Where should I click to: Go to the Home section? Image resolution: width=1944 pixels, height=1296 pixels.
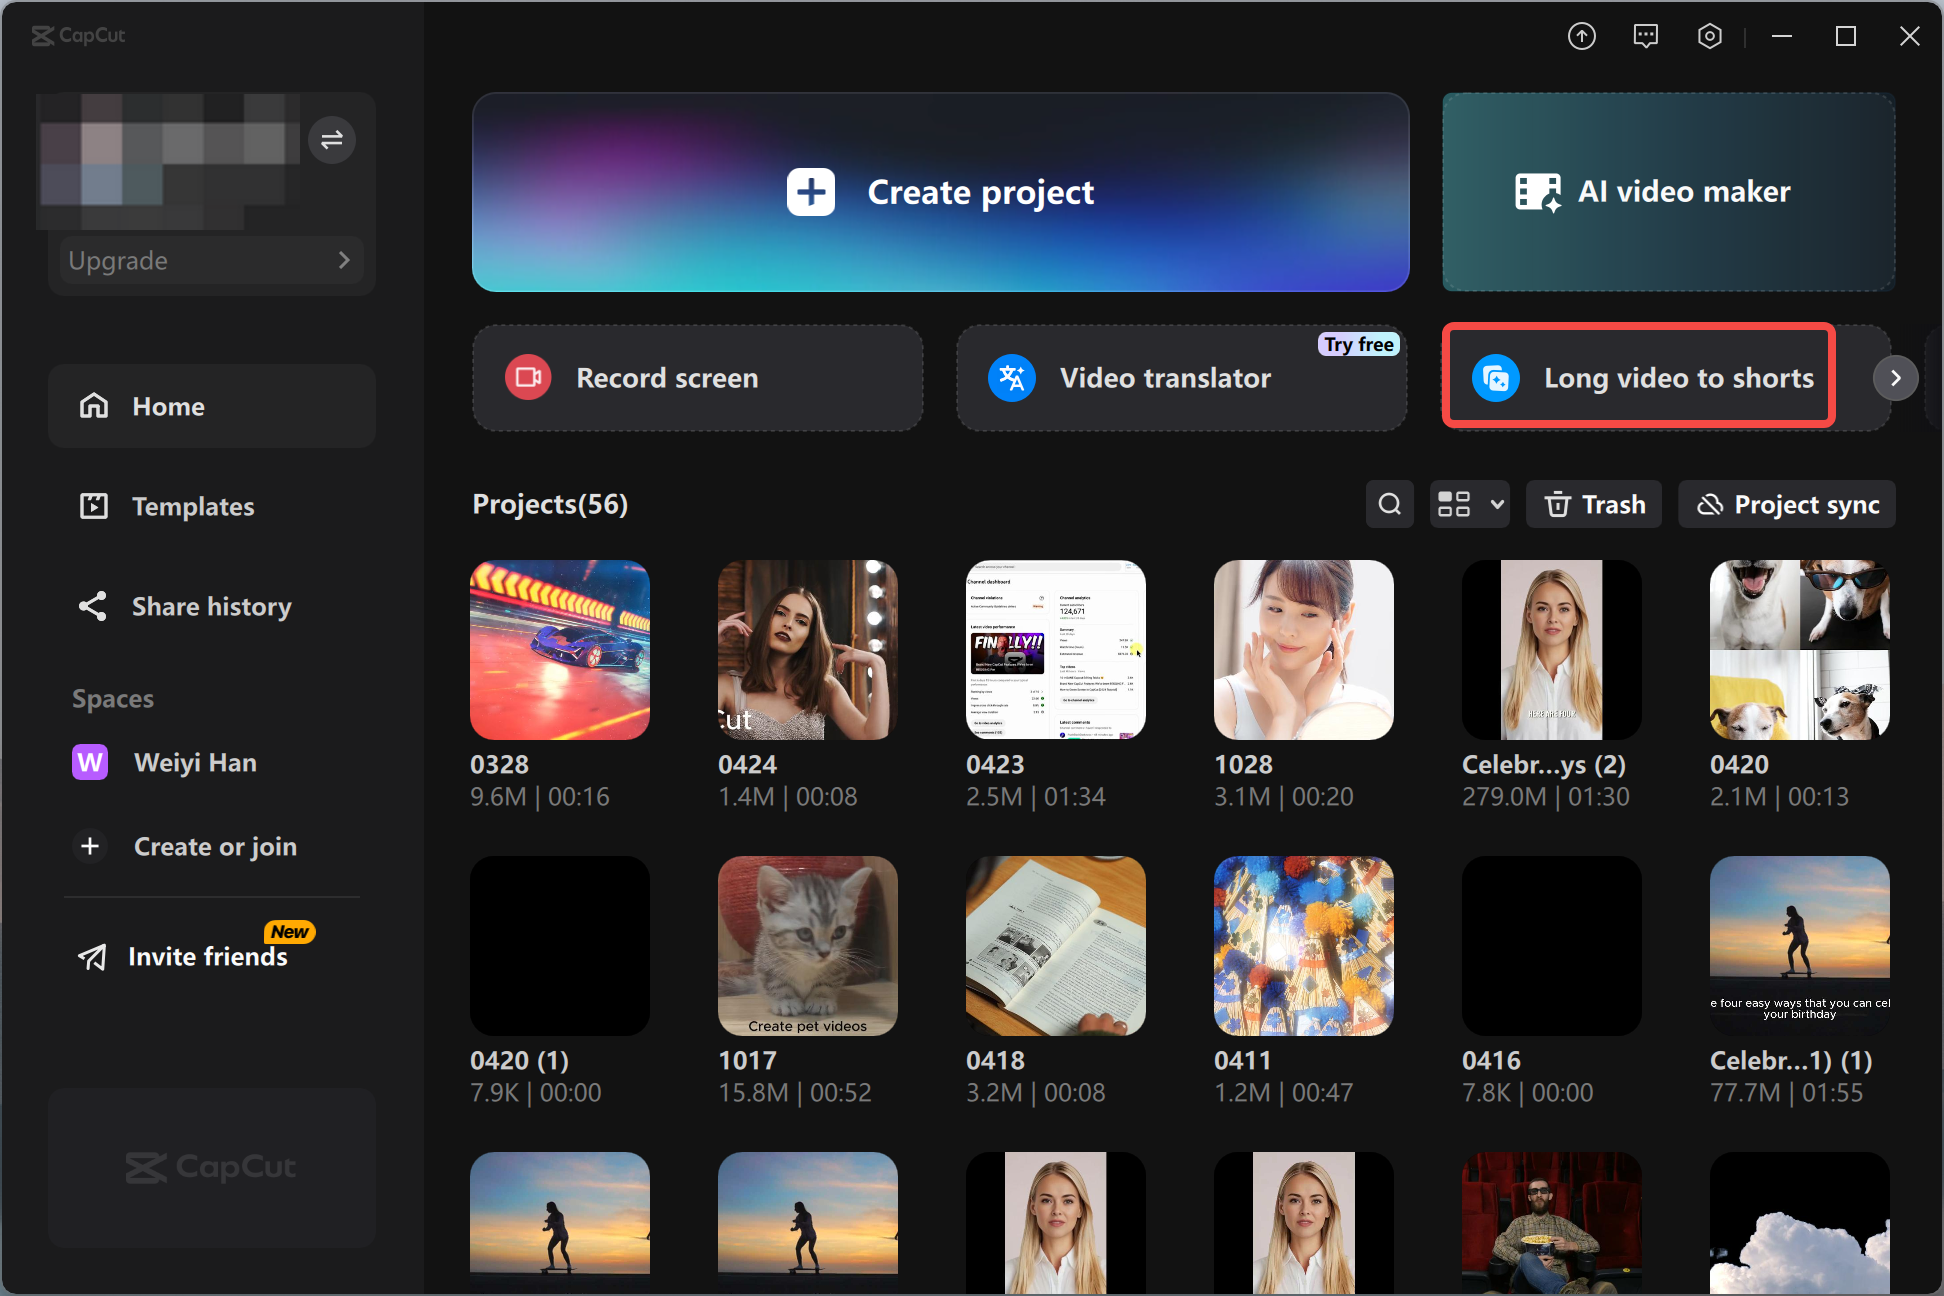click(167, 406)
